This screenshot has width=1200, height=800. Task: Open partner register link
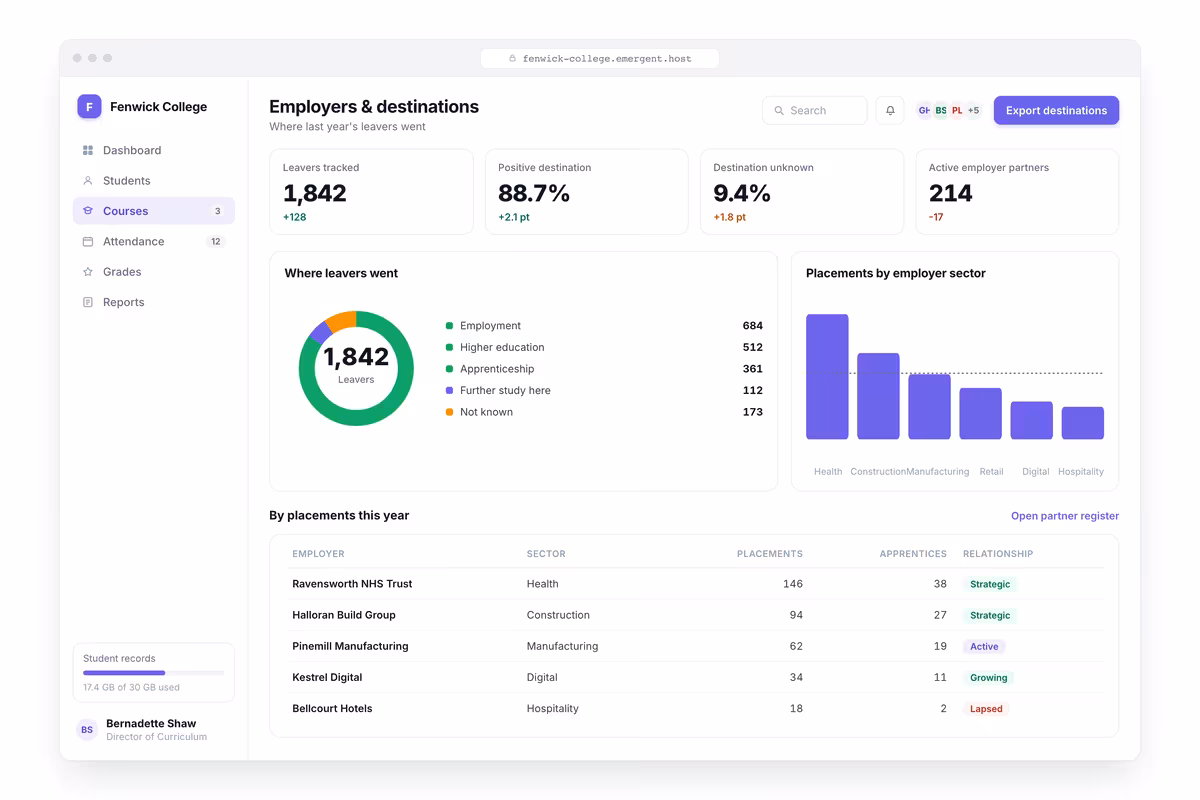(x=1065, y=516)
